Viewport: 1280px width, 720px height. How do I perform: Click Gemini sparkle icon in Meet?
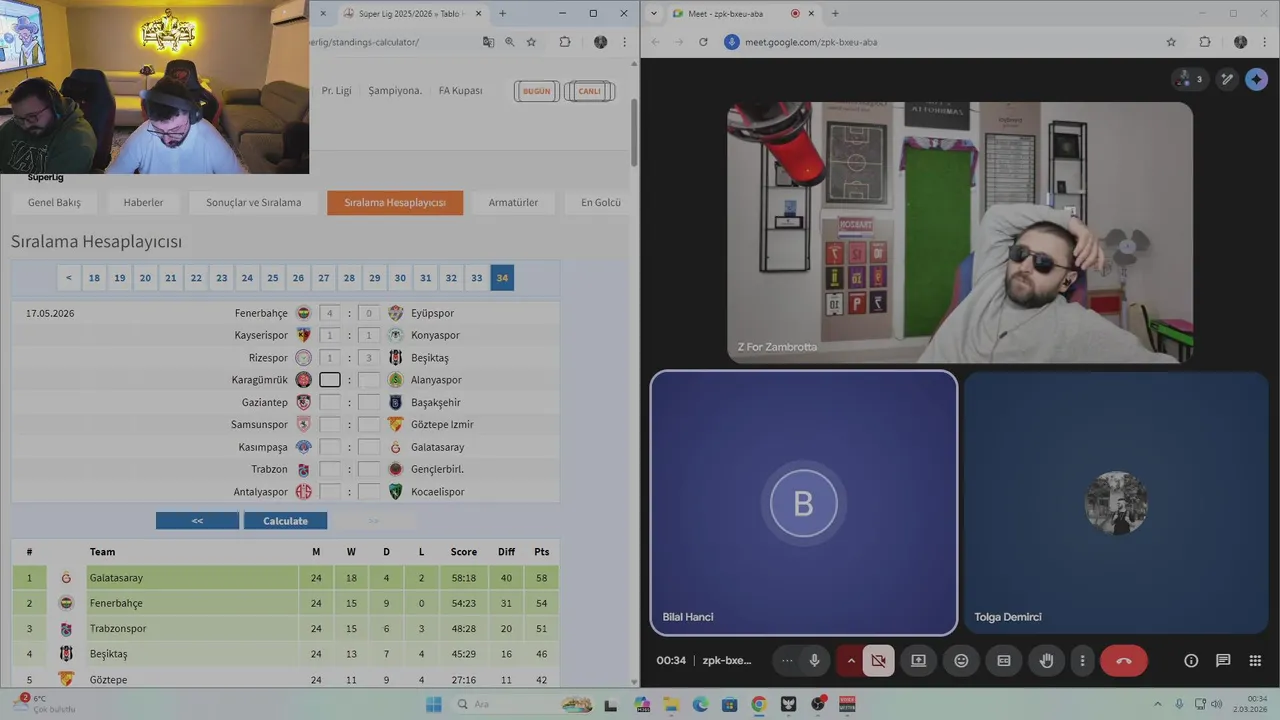[1257, 79]
